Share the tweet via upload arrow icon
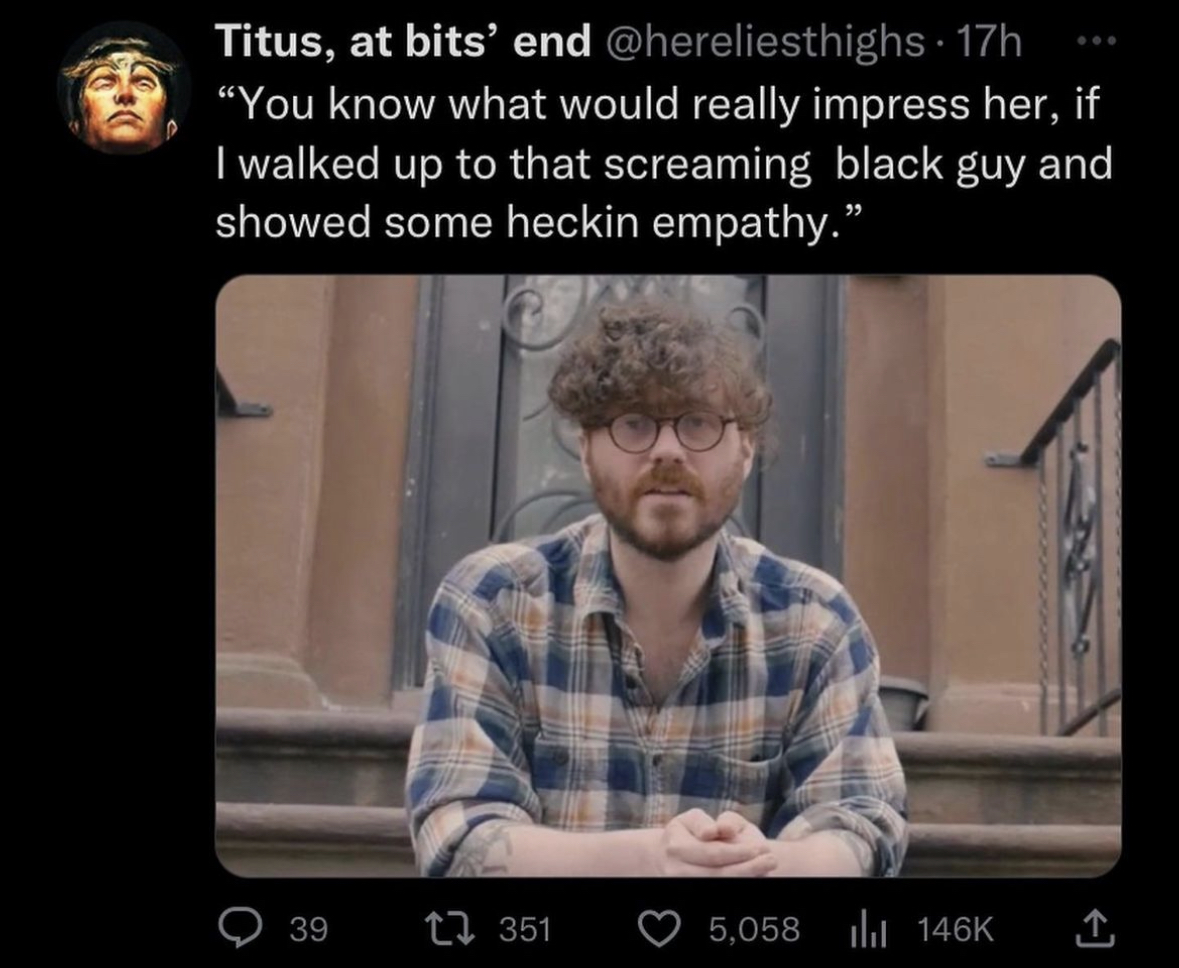The width and height of the screenshot is (1179, 968). point(1094,928)
